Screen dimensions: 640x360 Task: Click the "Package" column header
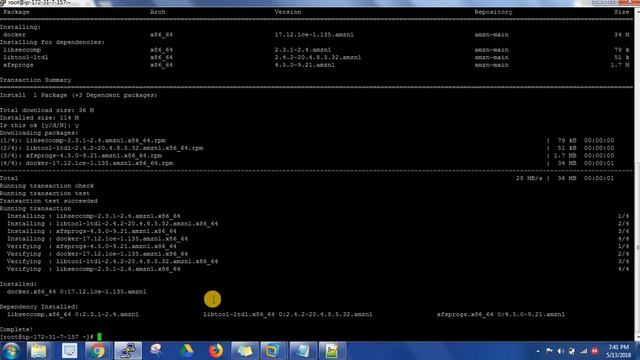point(16,12)
